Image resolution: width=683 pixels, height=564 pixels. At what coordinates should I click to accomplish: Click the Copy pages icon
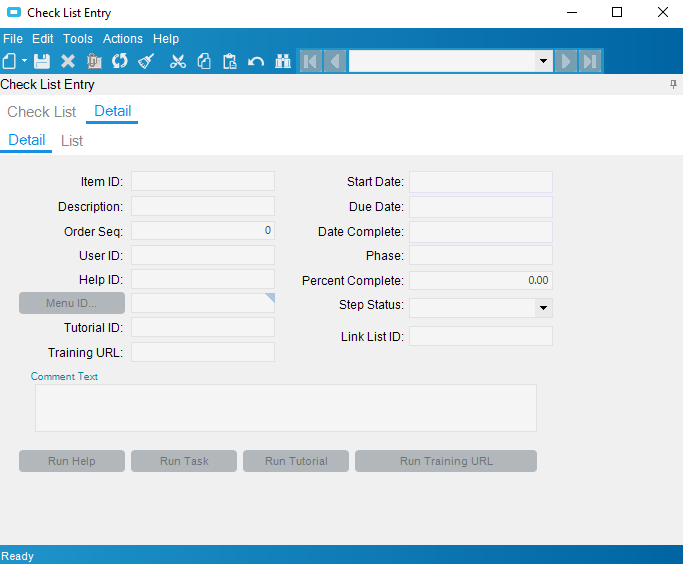[x=204, y=61]
